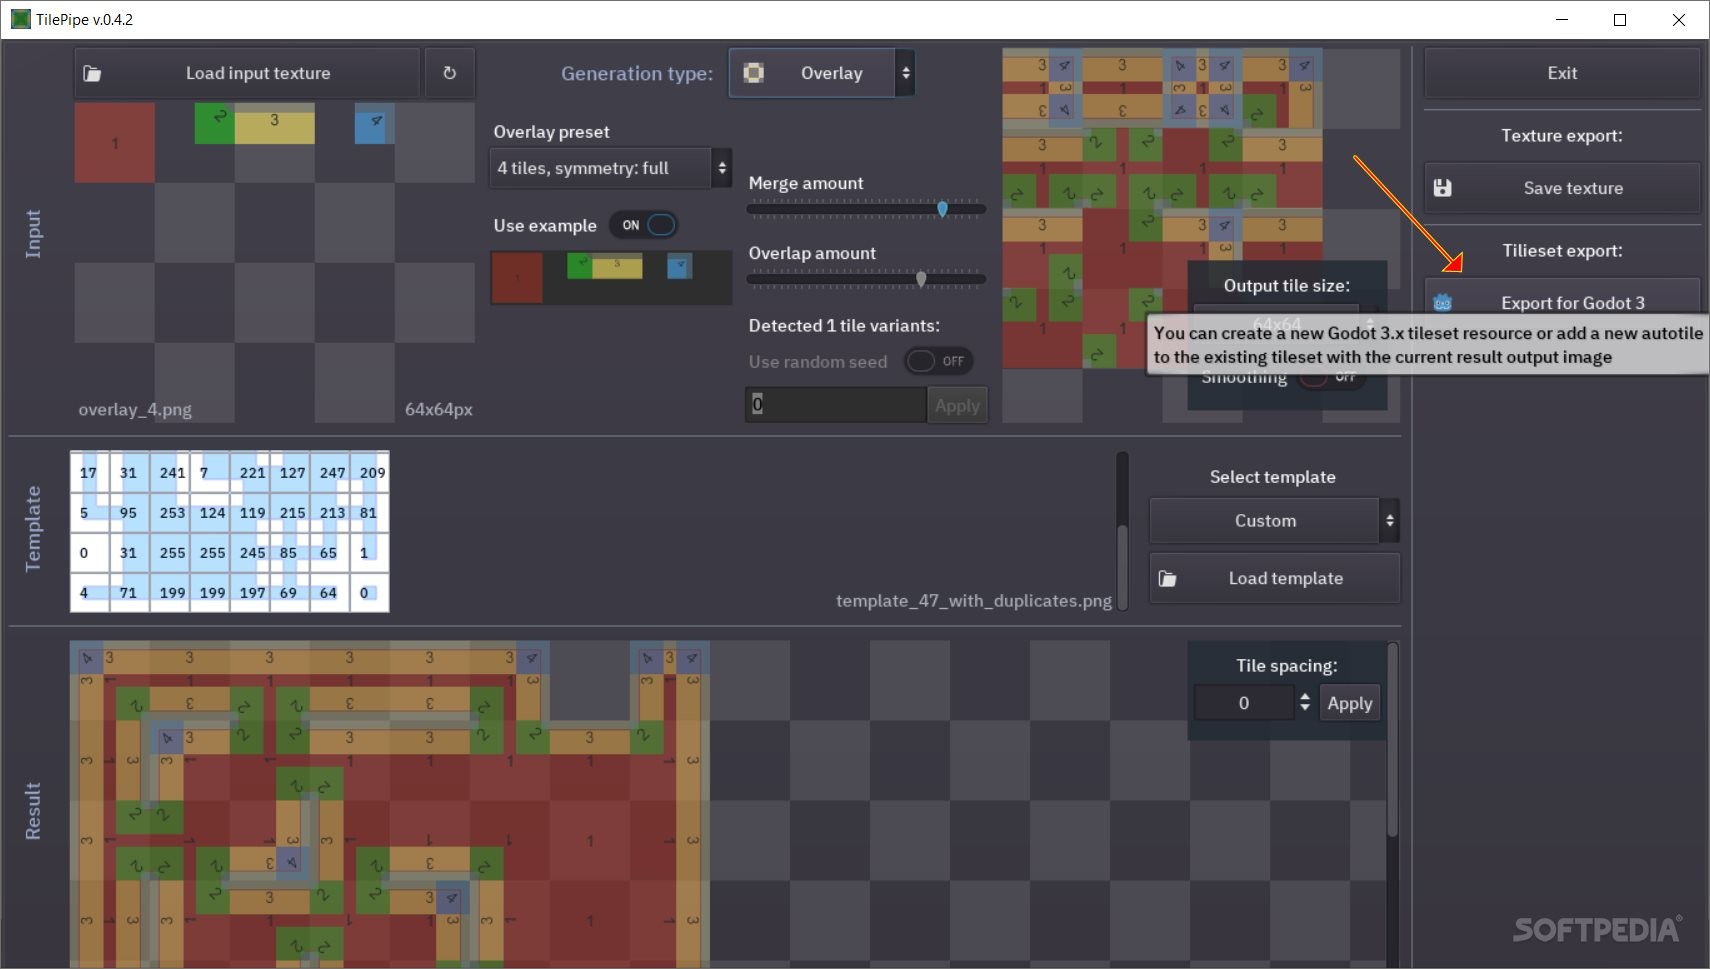Click the Save texture button
This screenshot has height=969, width=1710.
coord(1561,188)
